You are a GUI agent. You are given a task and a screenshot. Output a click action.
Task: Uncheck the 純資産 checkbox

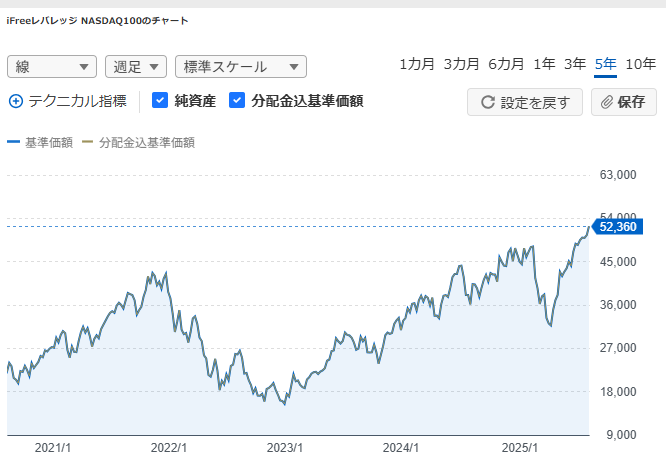160,101
